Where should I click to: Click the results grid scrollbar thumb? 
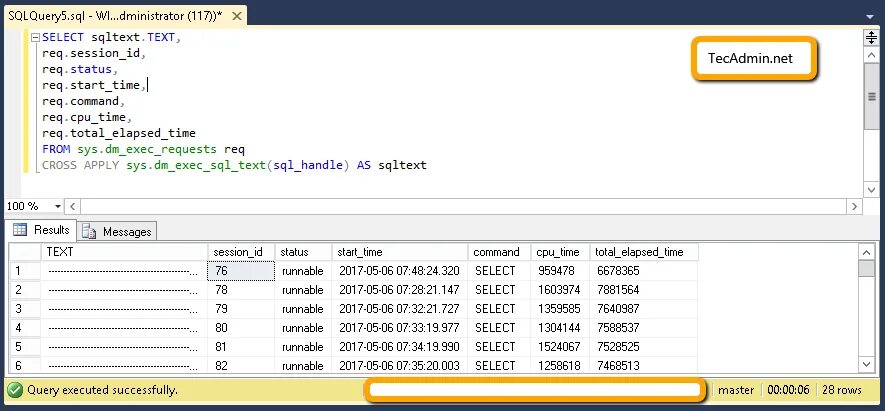[x=866, y=268]
